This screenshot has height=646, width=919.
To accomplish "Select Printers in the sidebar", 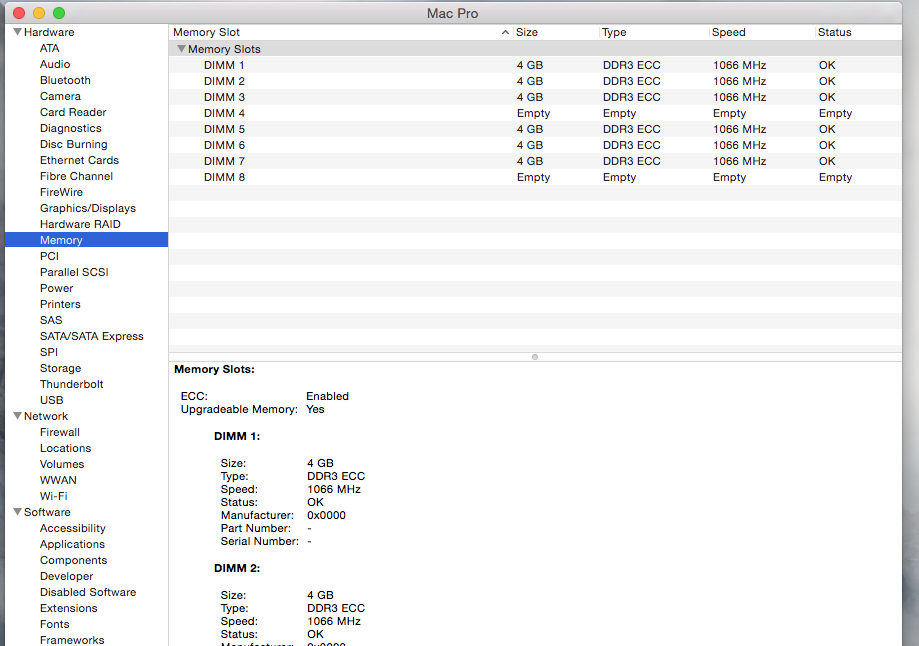I will click(60, 304).
